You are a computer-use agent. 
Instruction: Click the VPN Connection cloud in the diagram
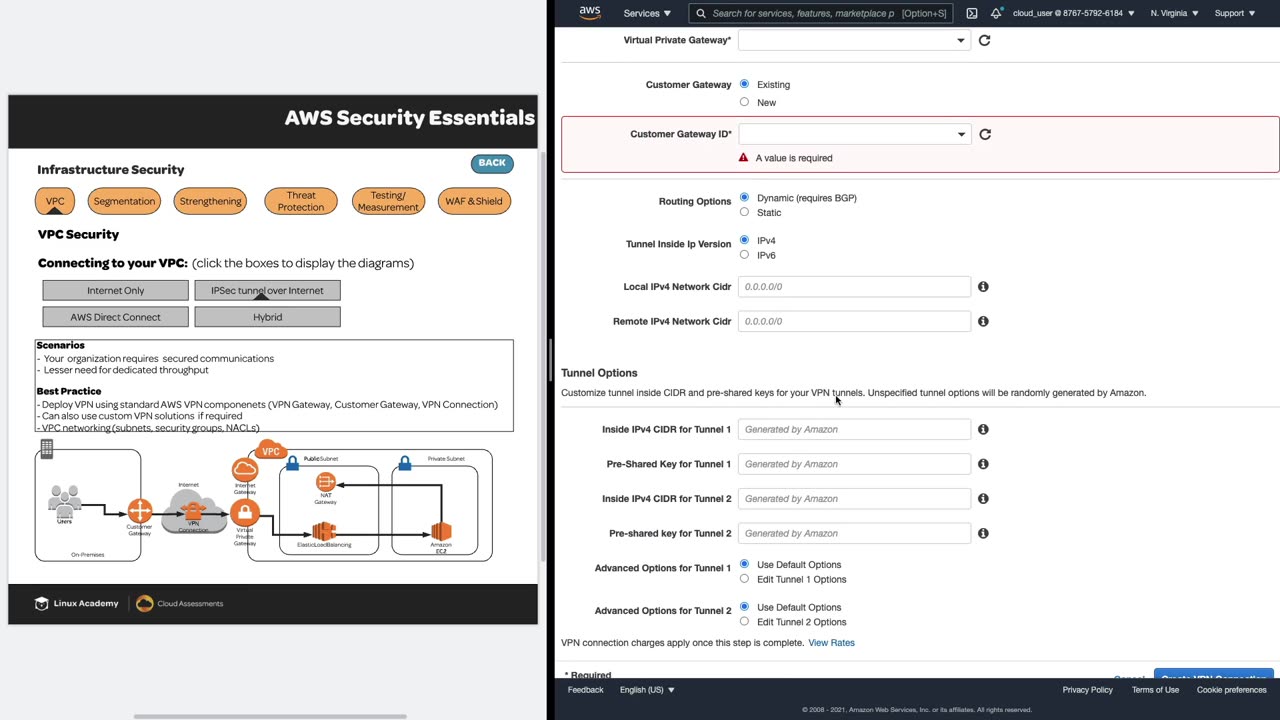(194, 512)
